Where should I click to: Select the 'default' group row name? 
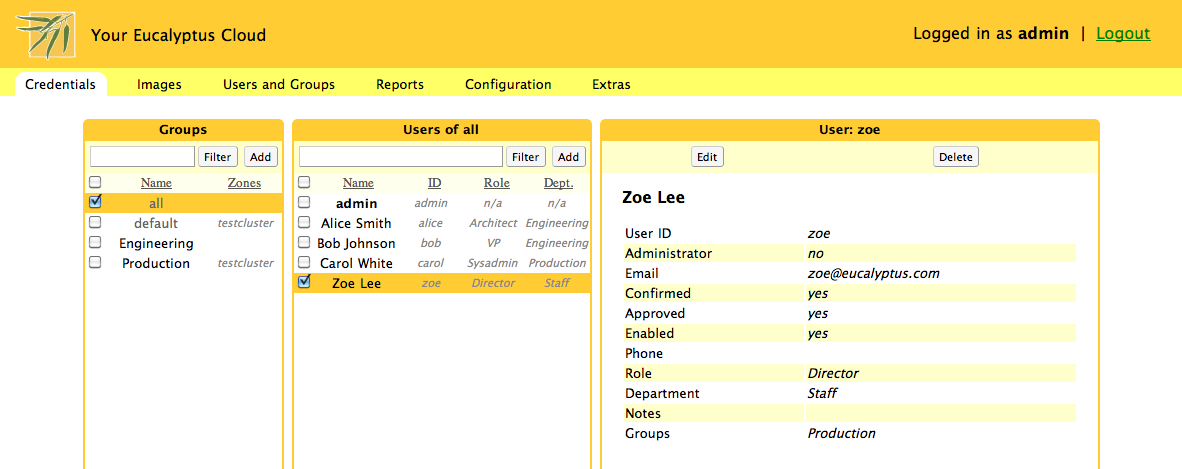(x=156, y=223)
